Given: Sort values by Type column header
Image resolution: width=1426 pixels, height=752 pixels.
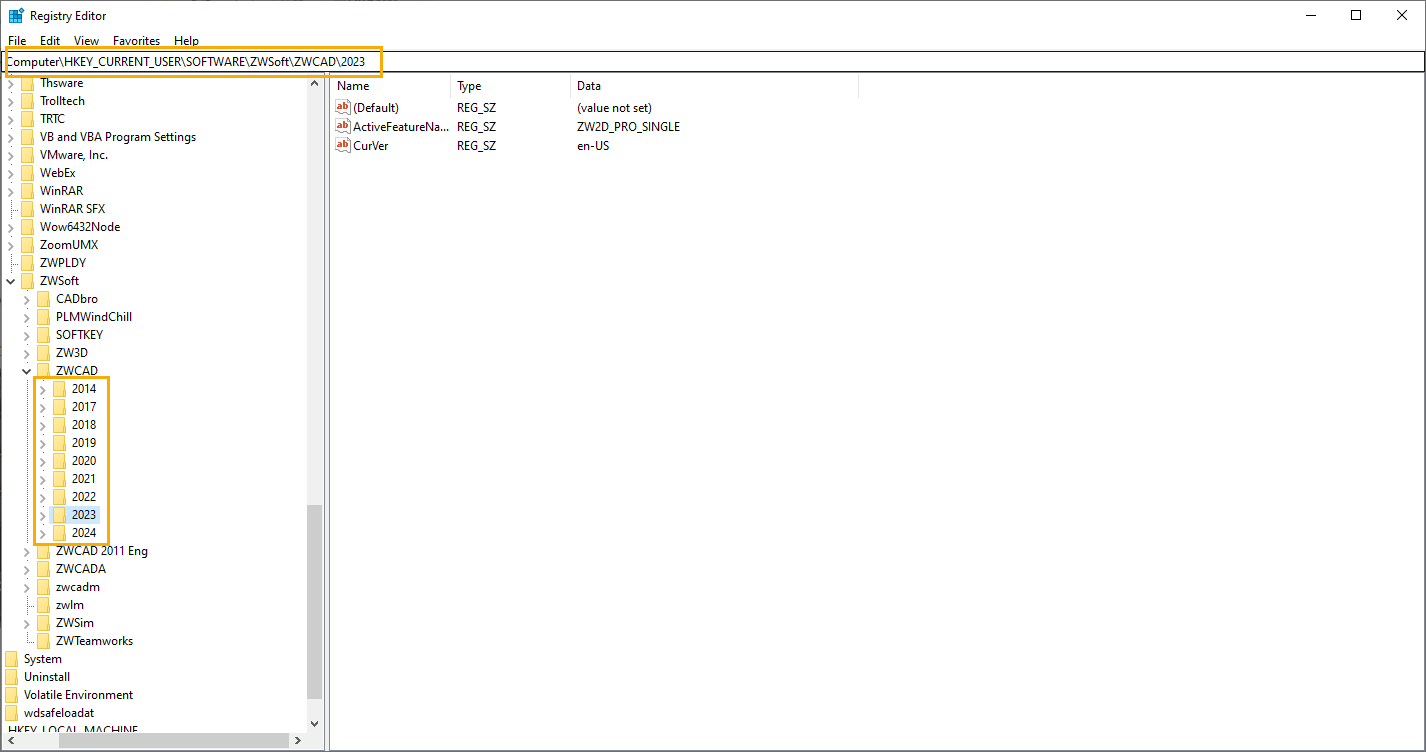Looking at the screenshot, I should point(510,86).
